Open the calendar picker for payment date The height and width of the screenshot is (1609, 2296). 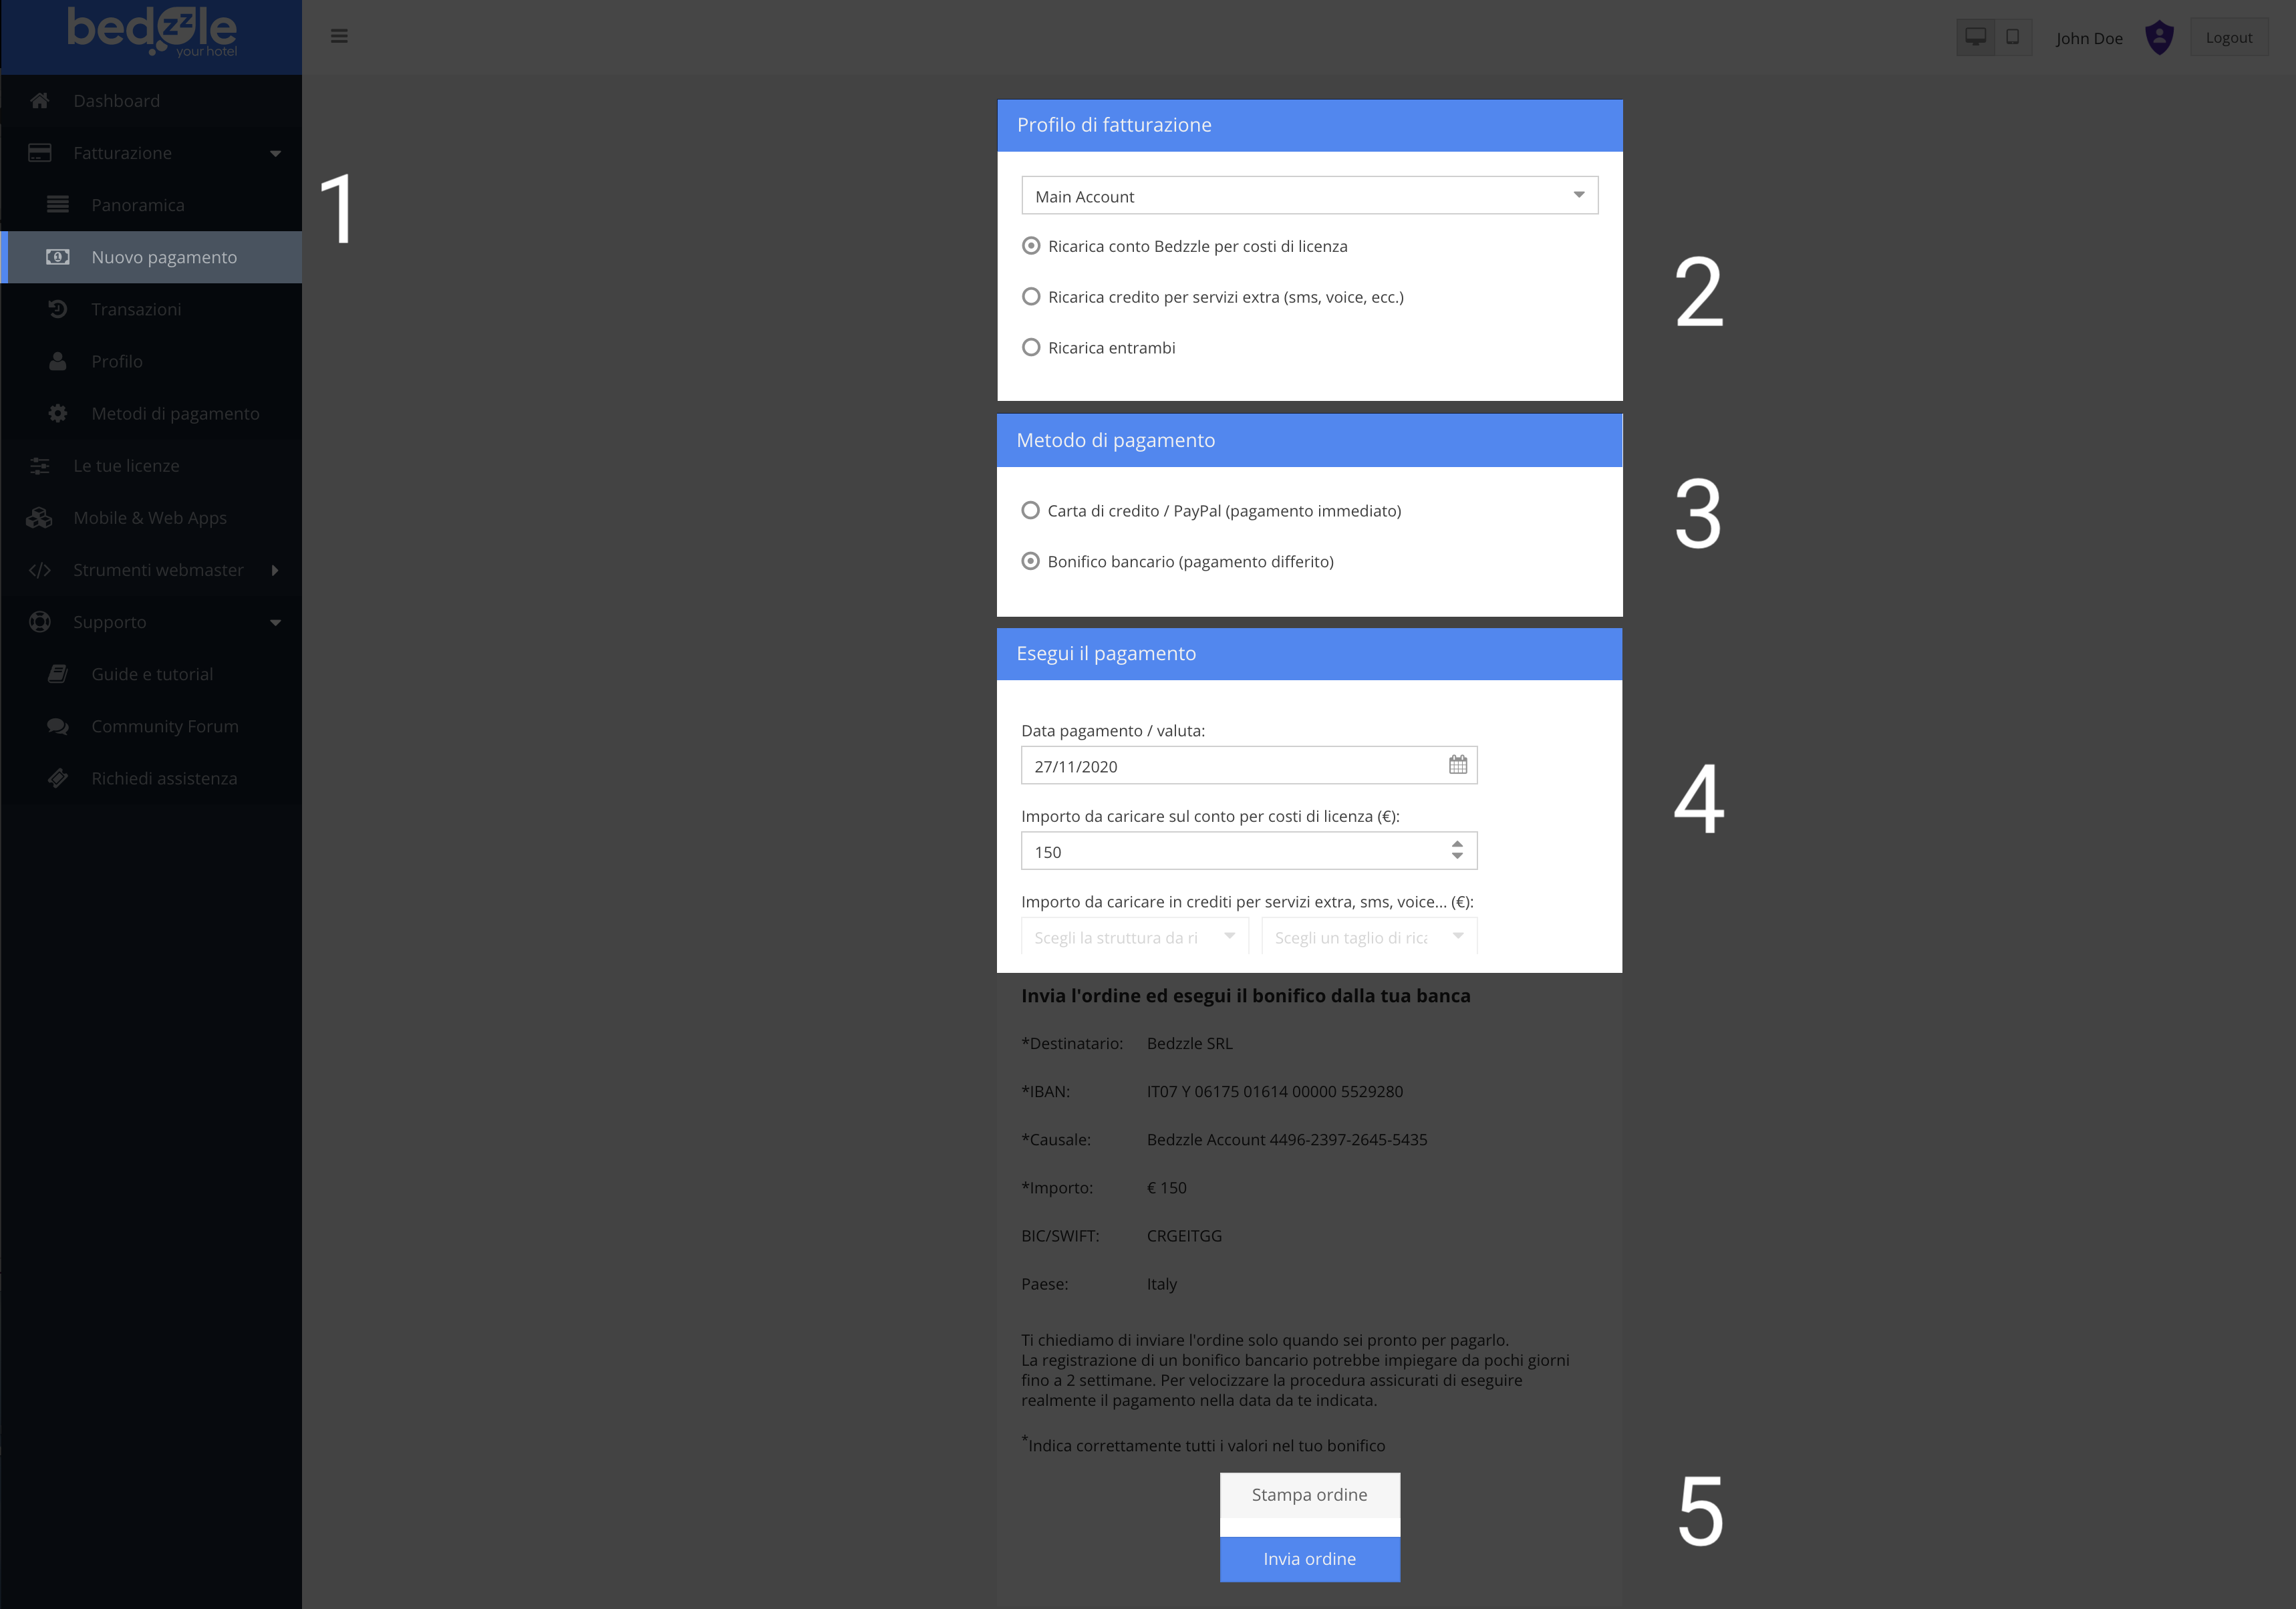(1457, 765)
